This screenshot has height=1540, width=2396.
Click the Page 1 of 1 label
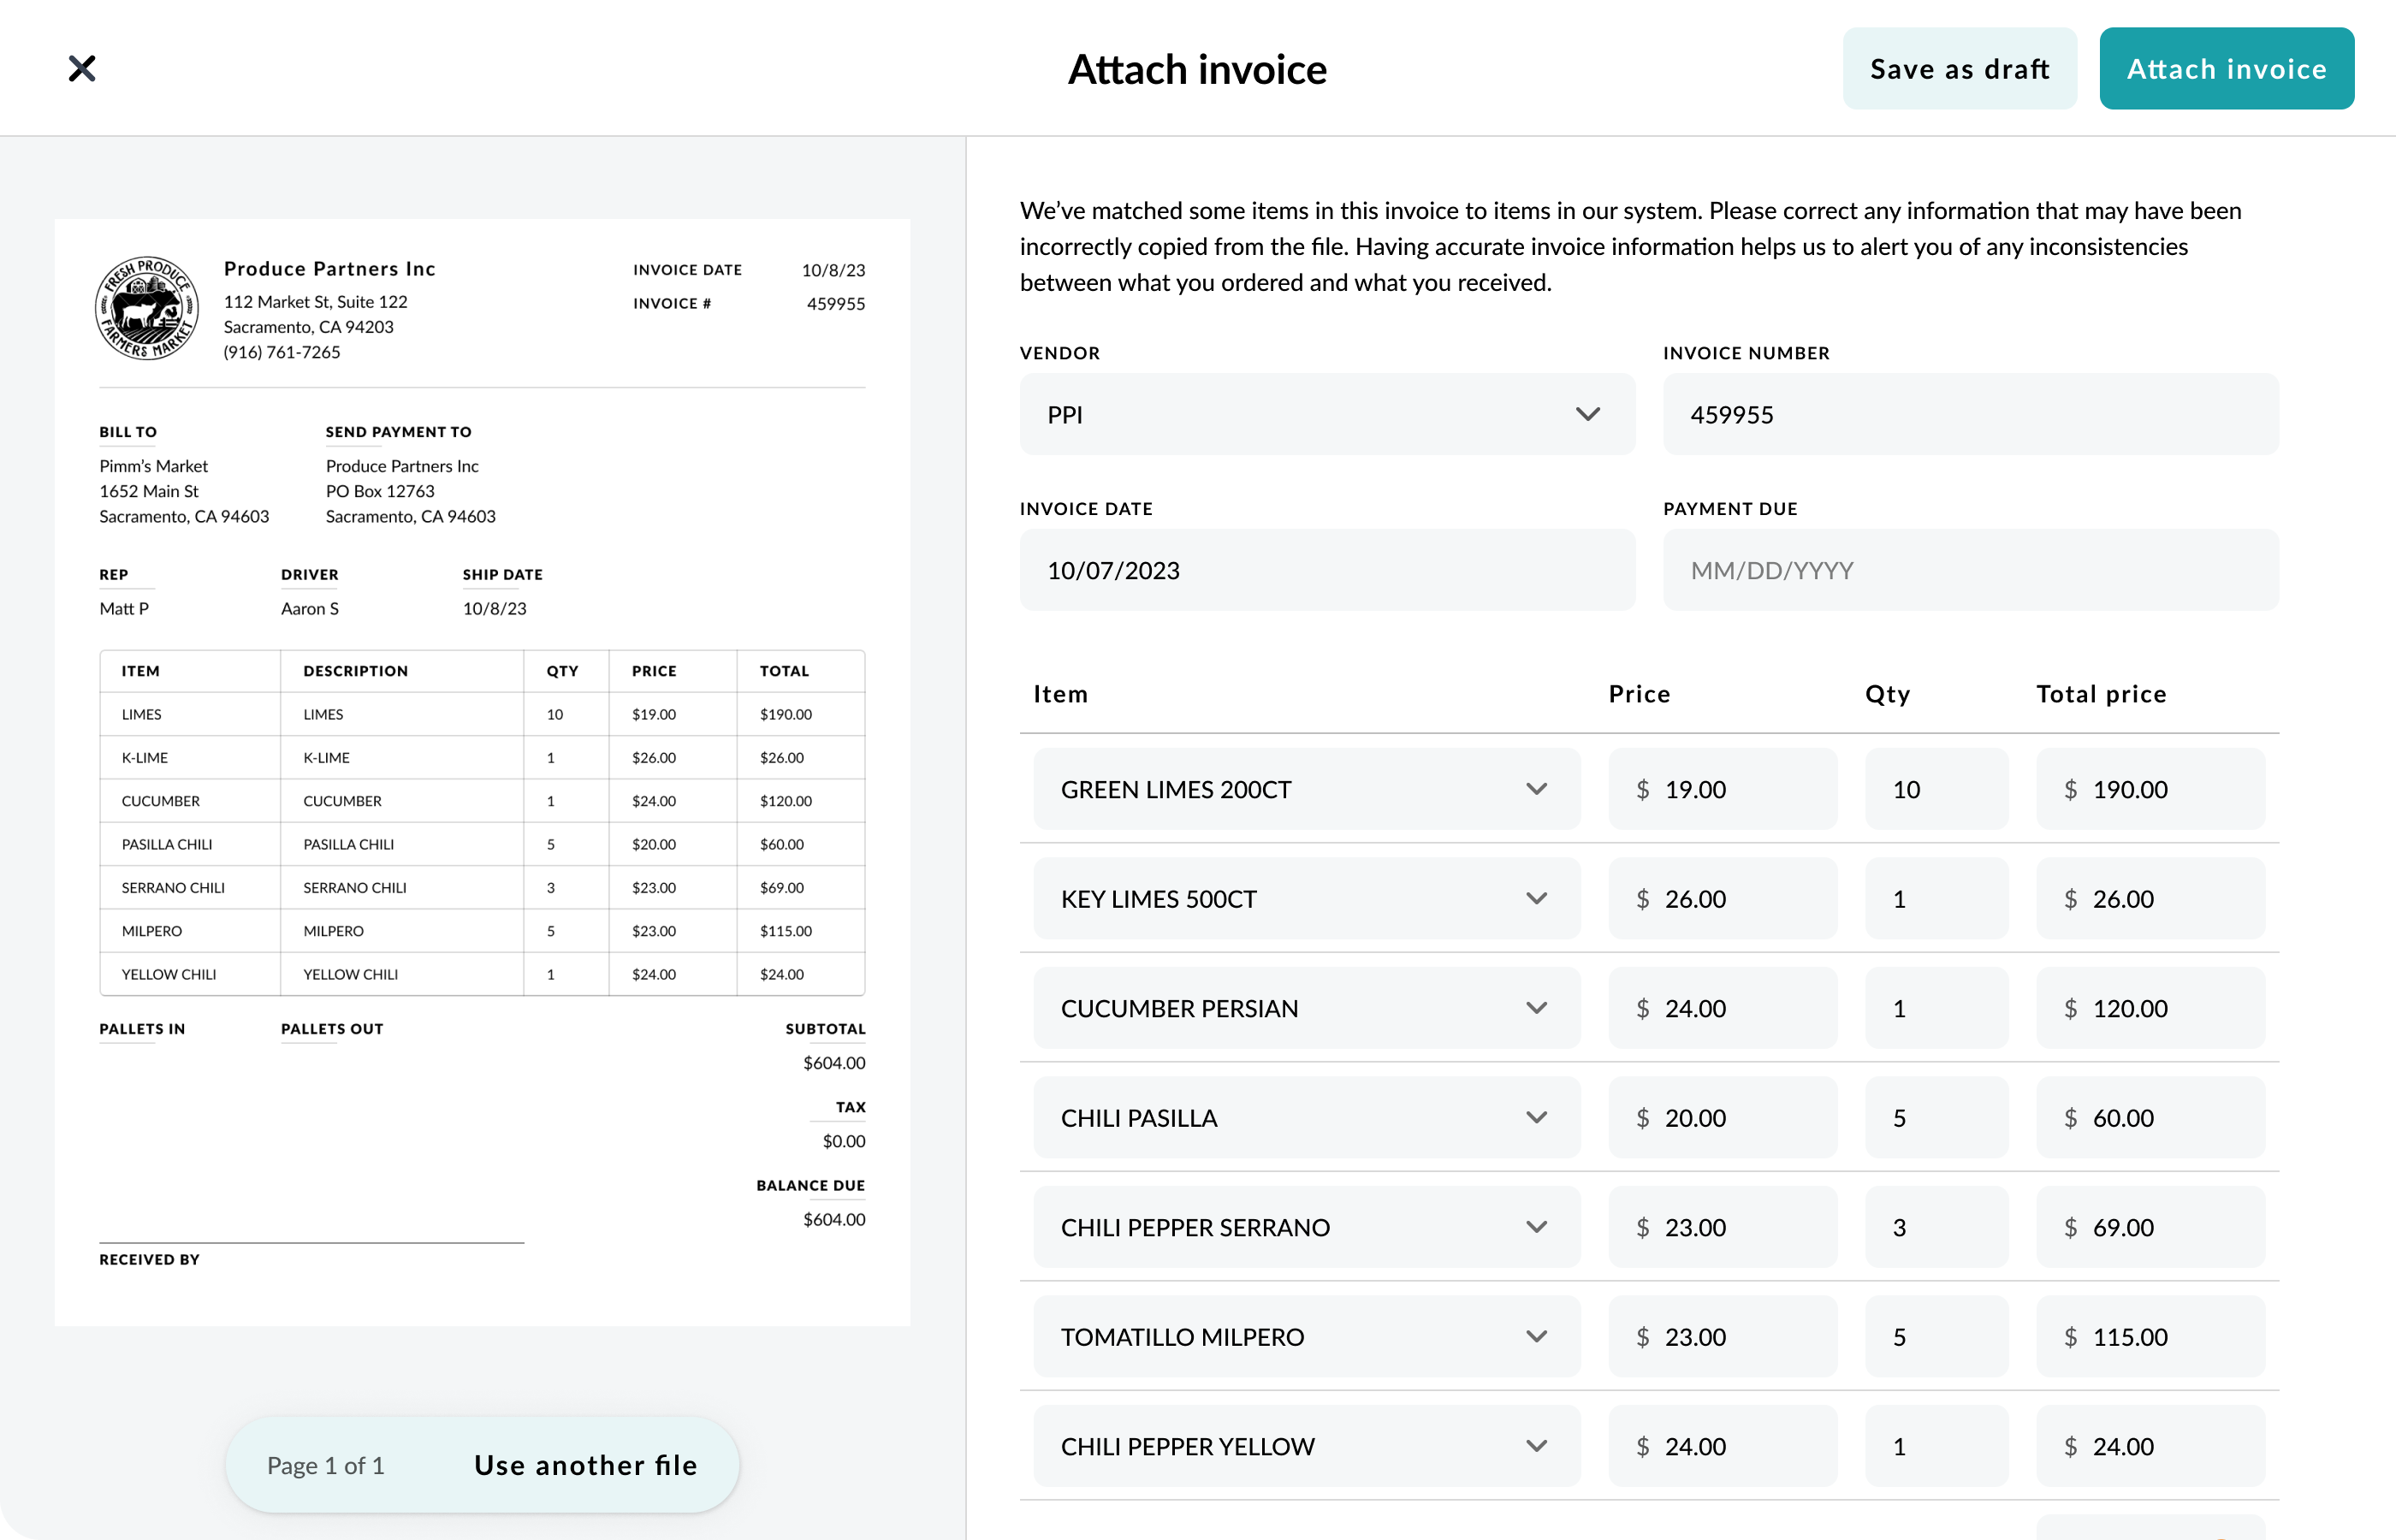point(325,1465)
